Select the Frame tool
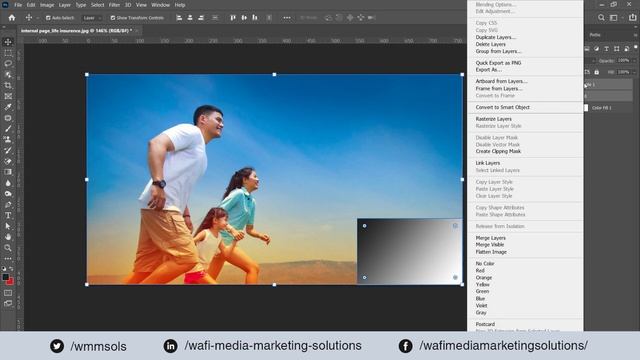Viewport: 640px width, 360px height. point(8,96)
